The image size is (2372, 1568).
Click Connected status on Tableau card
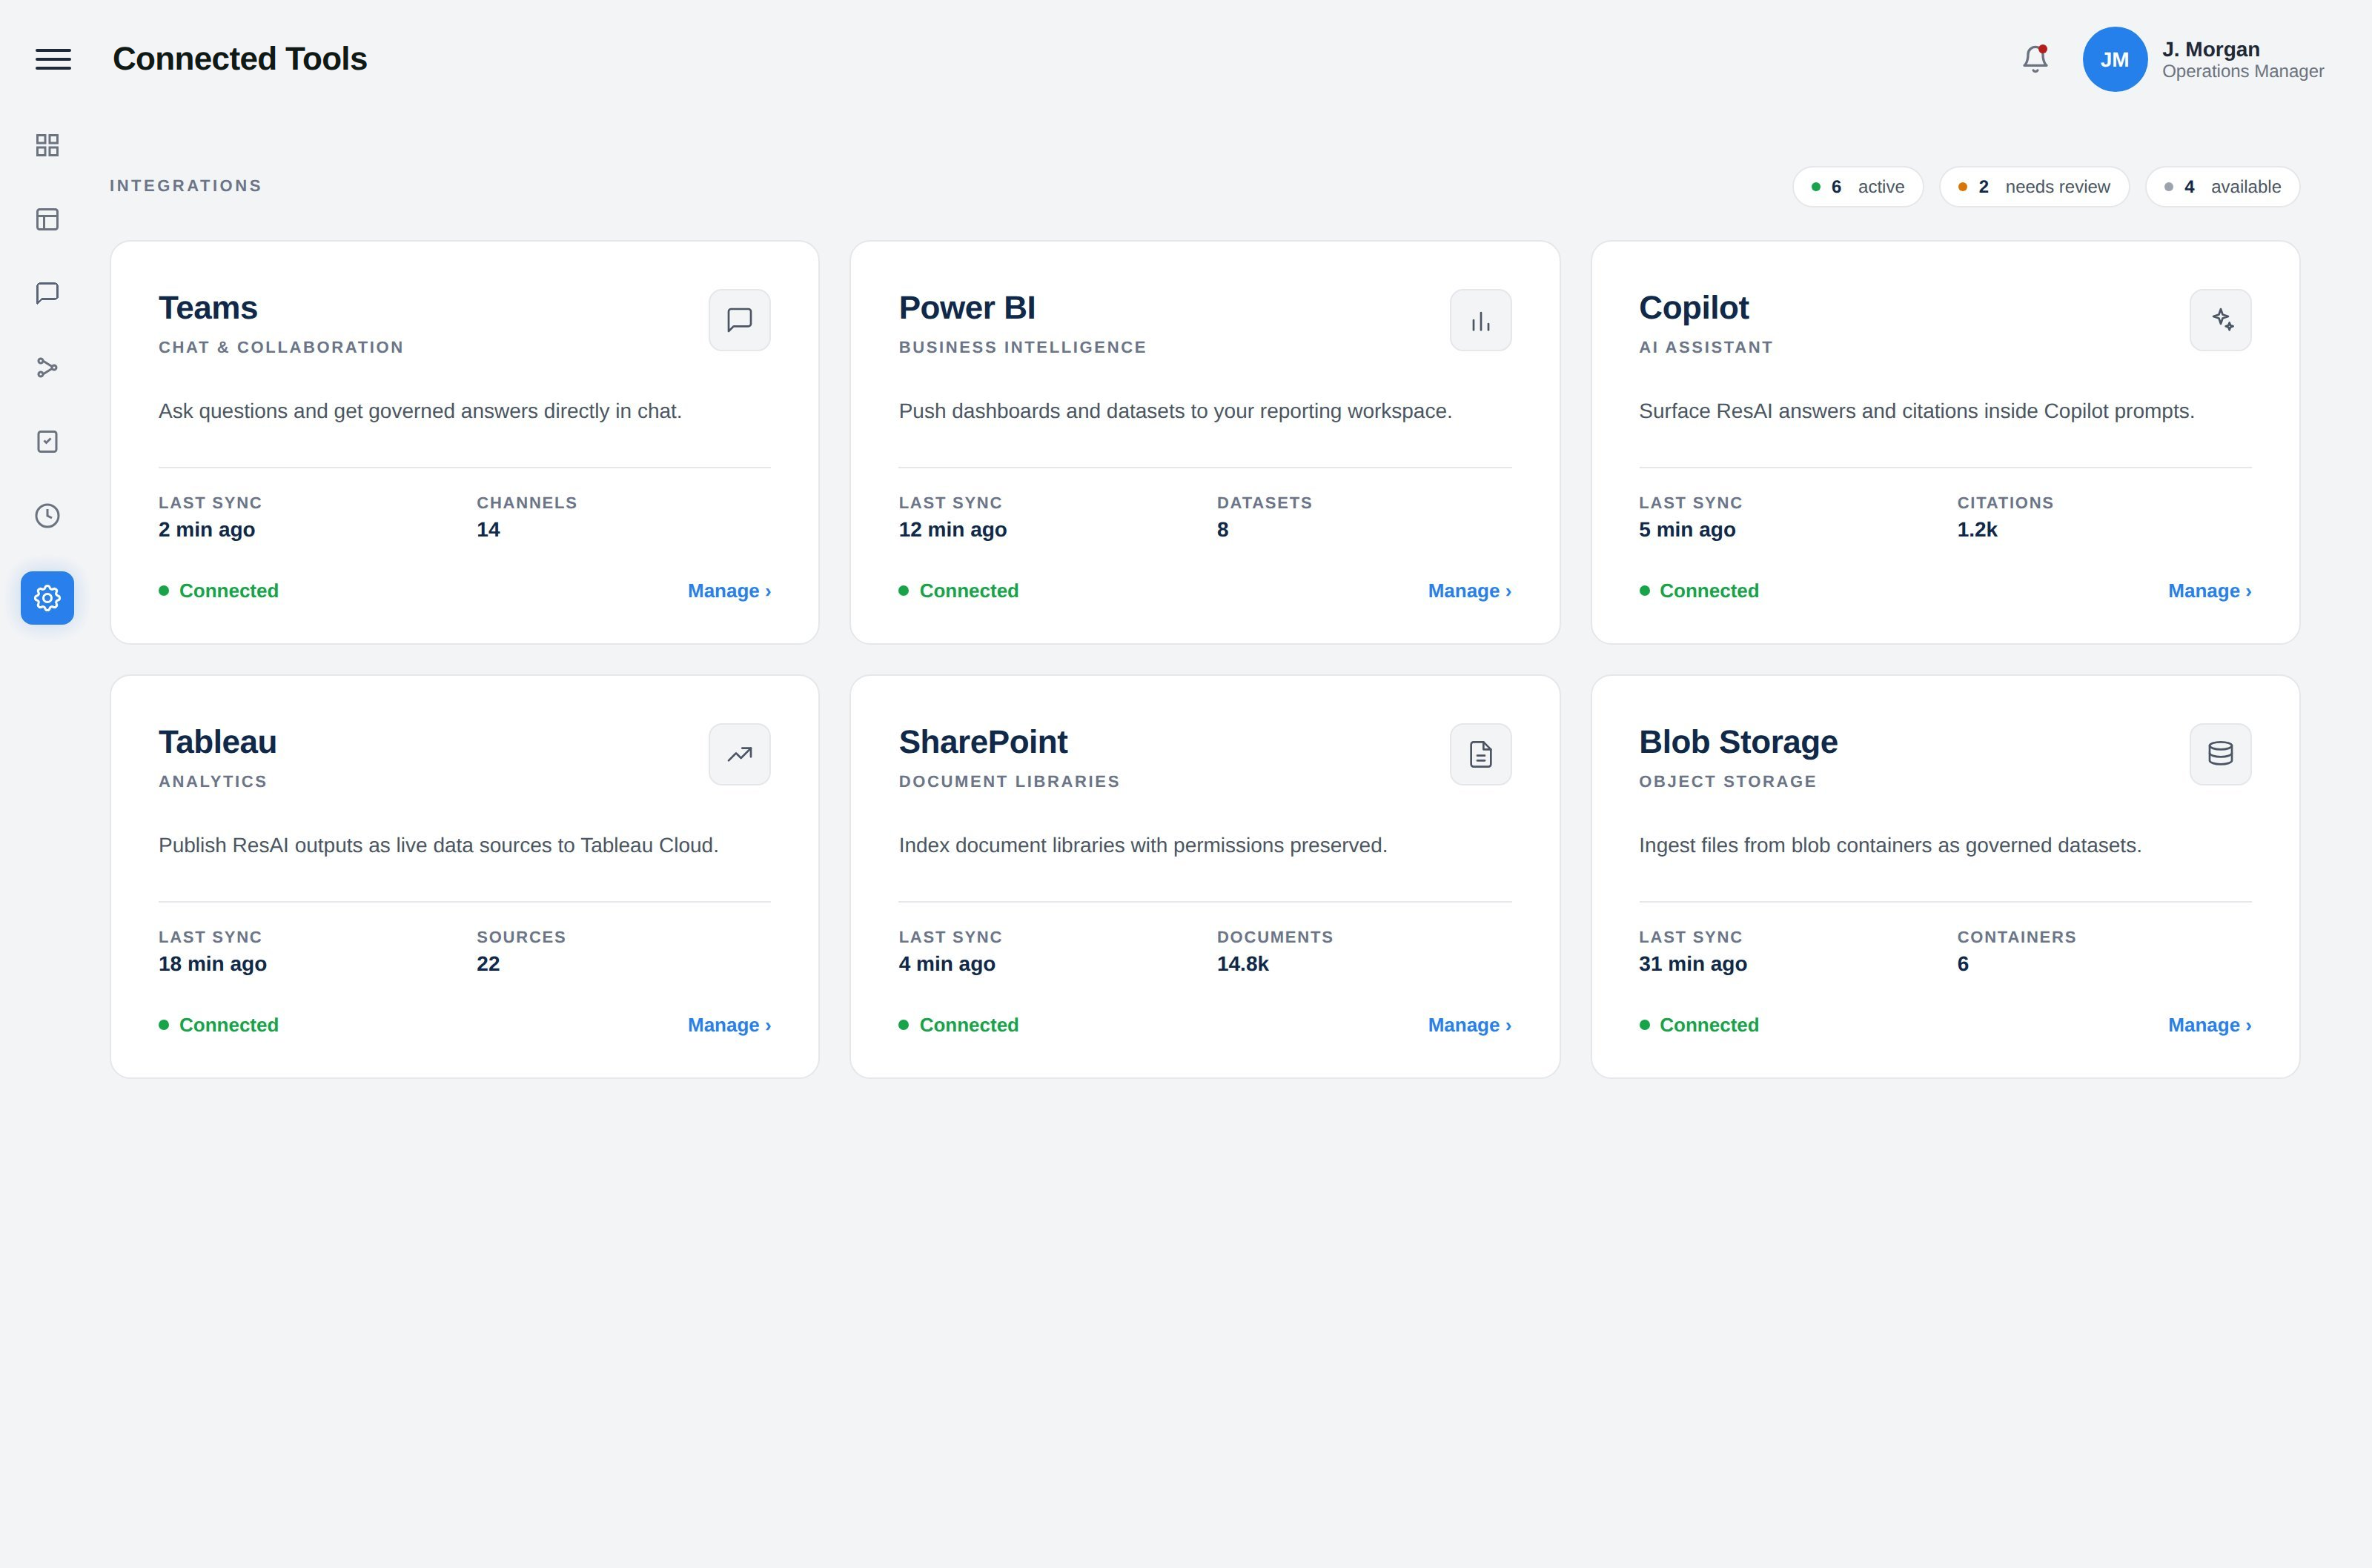[x=218, y=1025]
